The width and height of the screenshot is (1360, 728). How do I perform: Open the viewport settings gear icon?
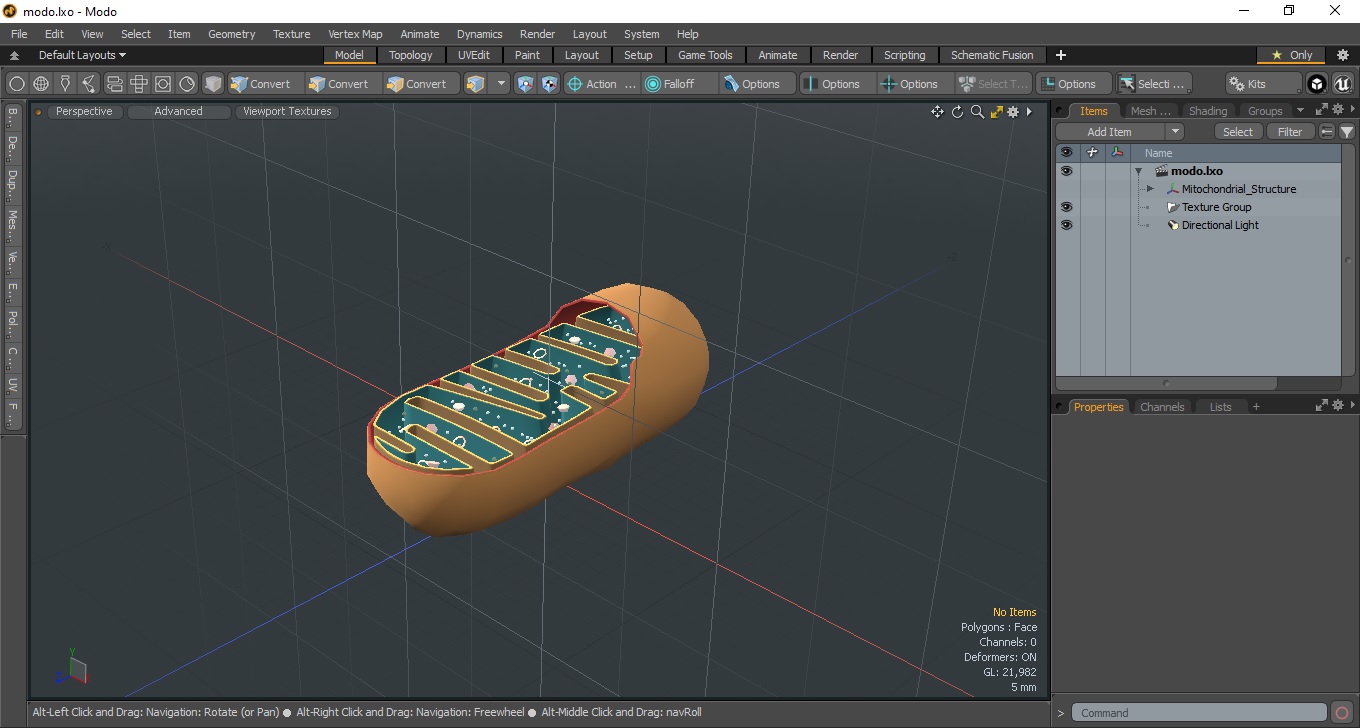(x=1013, y=112)
